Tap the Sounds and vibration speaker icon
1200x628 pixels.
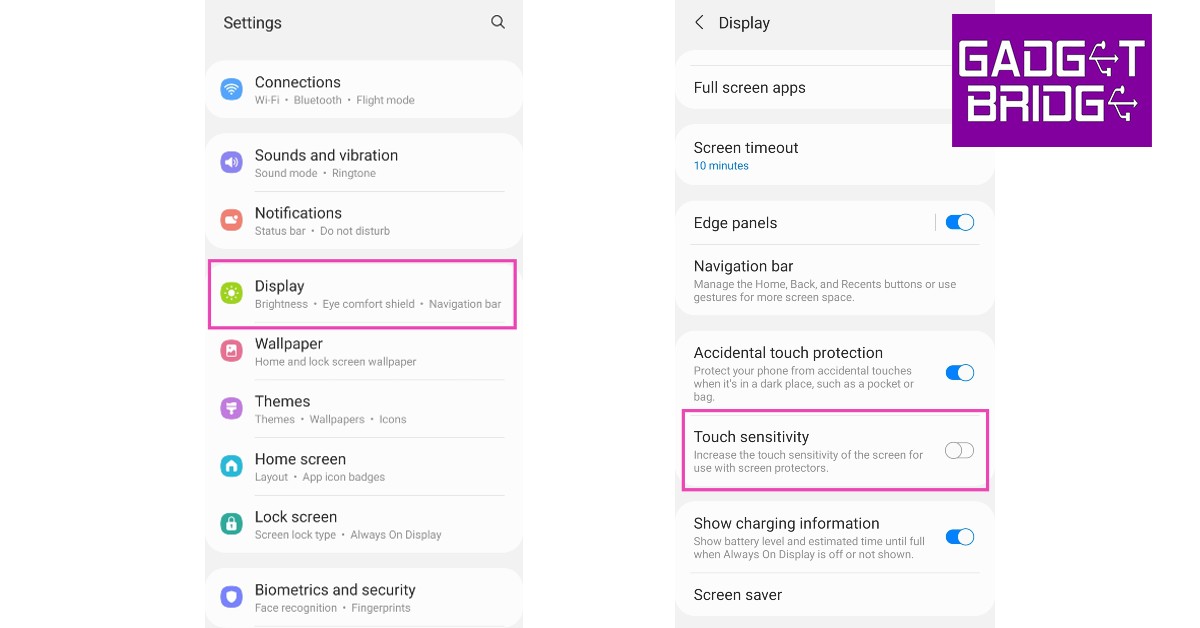[232, 162]
